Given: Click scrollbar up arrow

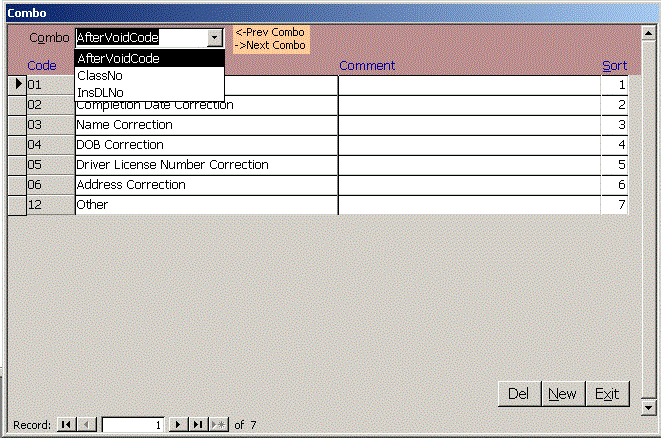Looking at the screenshot, I should 648,31.
